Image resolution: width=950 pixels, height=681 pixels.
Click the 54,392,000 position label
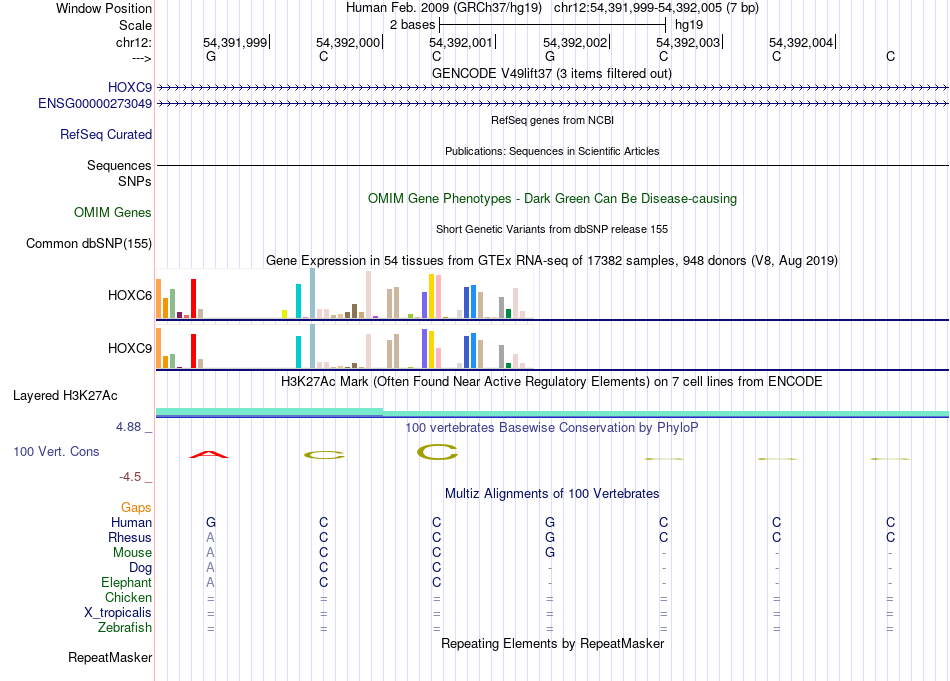tap(348, 42)
